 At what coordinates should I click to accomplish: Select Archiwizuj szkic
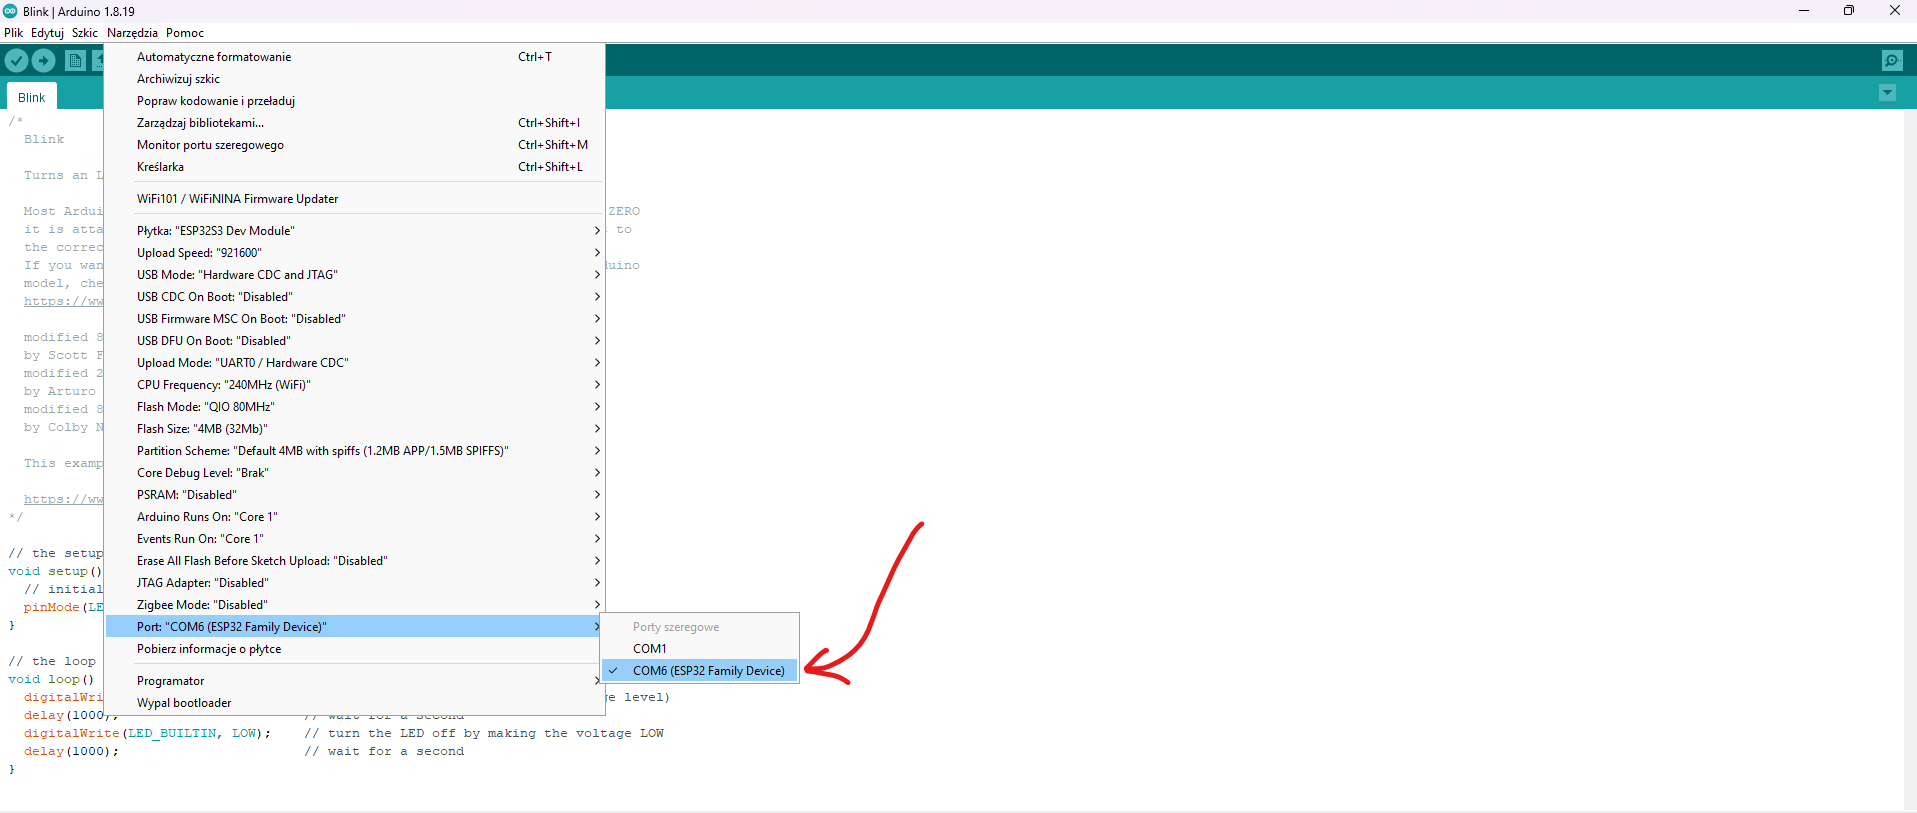(355, 79)
